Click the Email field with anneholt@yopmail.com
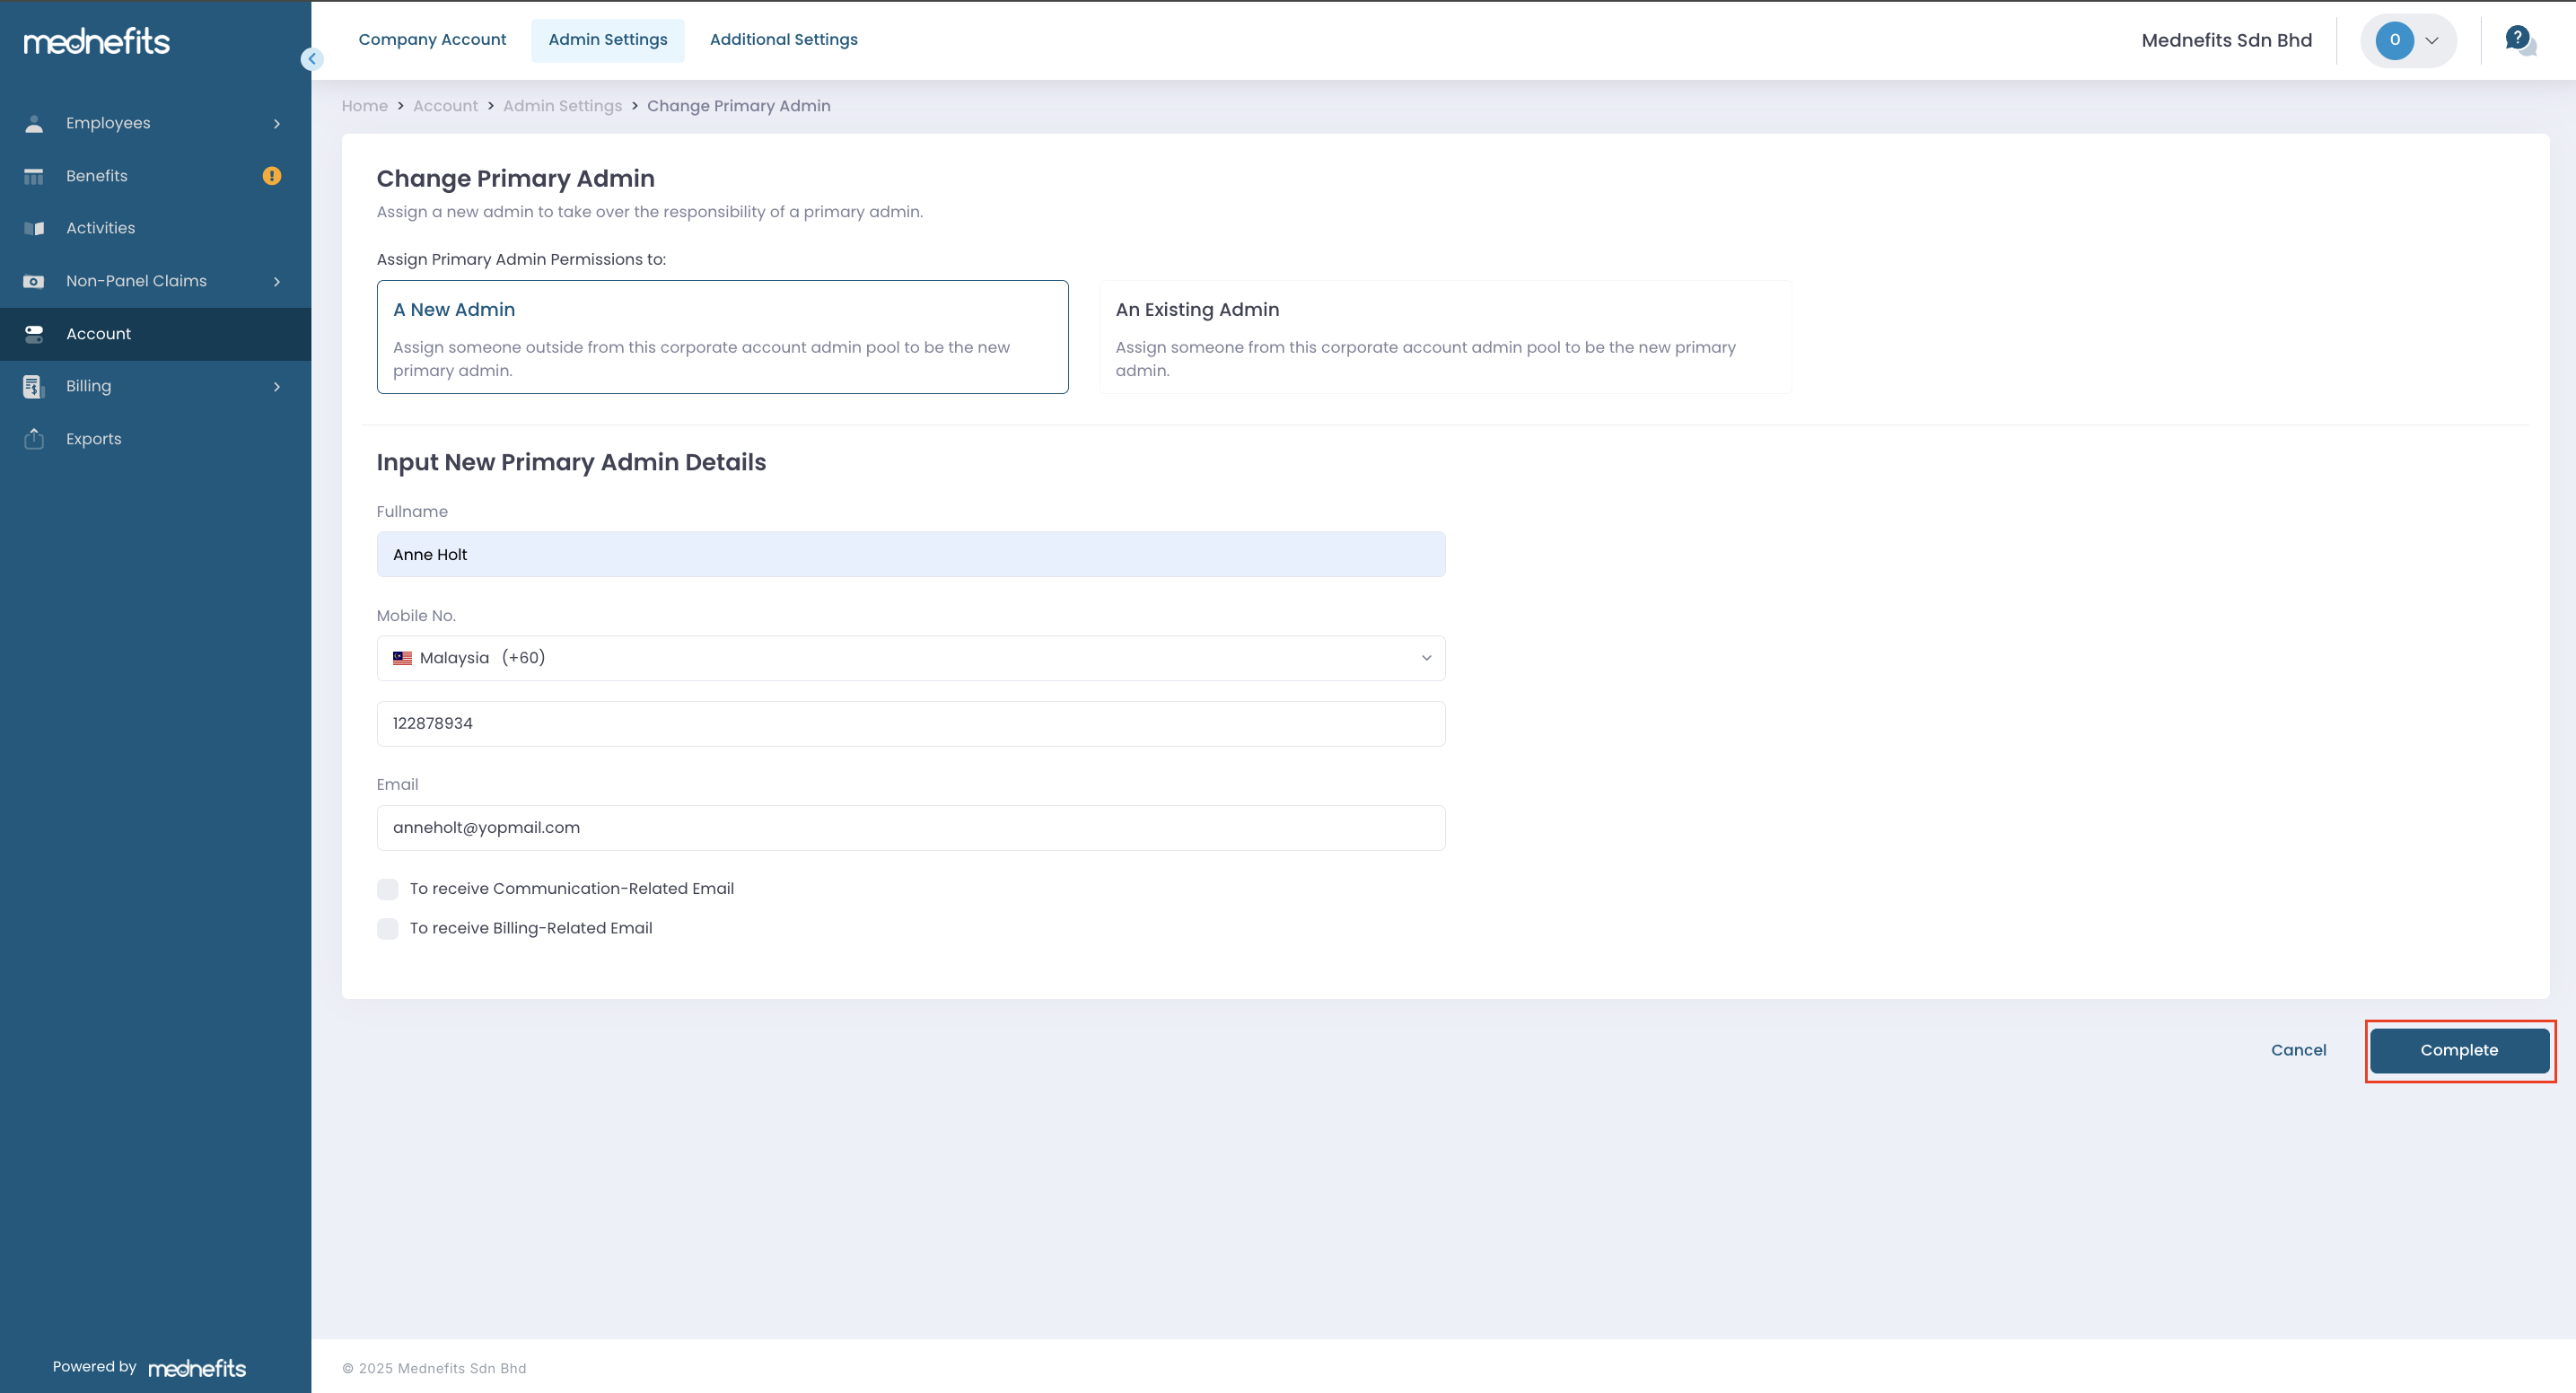Screen dimensions: 2576x1393 pos(911,828)
